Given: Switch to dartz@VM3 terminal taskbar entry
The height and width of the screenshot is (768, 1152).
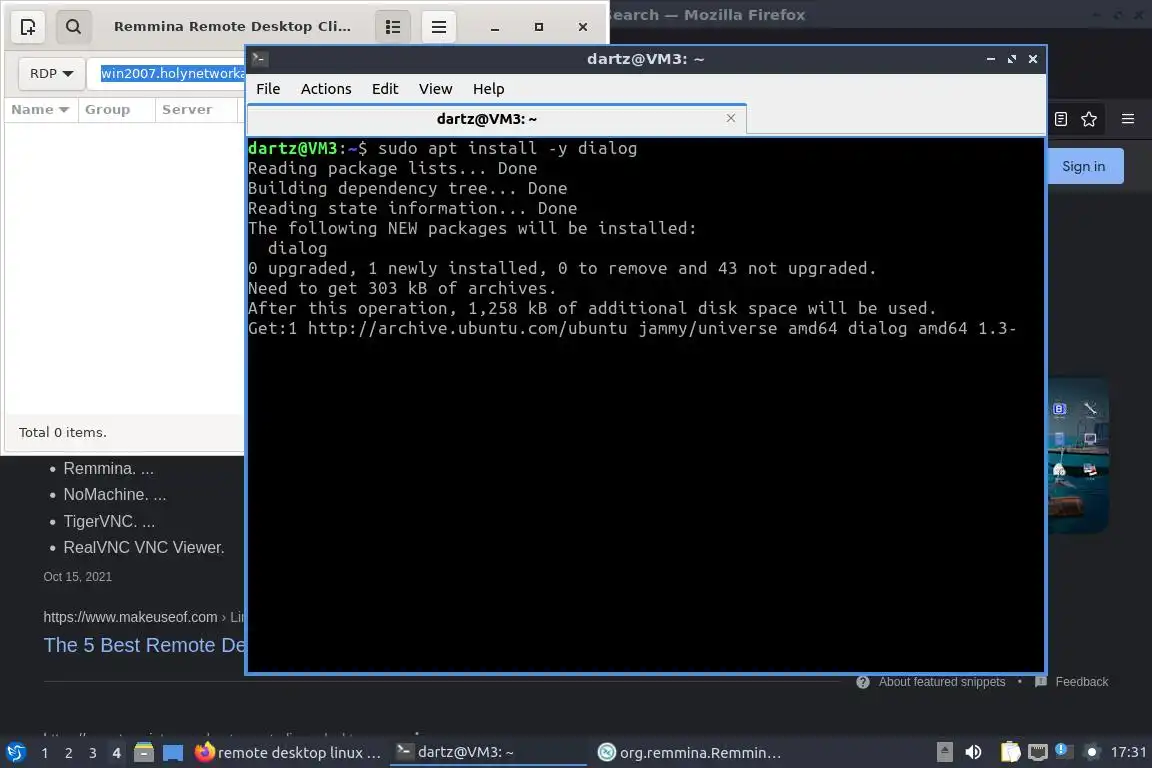Looking at the screenshot, I should [488, 752].
